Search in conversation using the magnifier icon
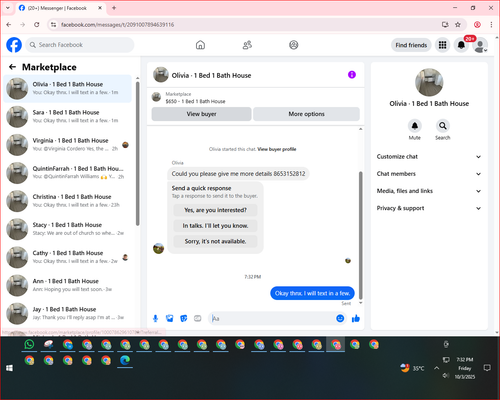The image size is (500, 400). 443,126
